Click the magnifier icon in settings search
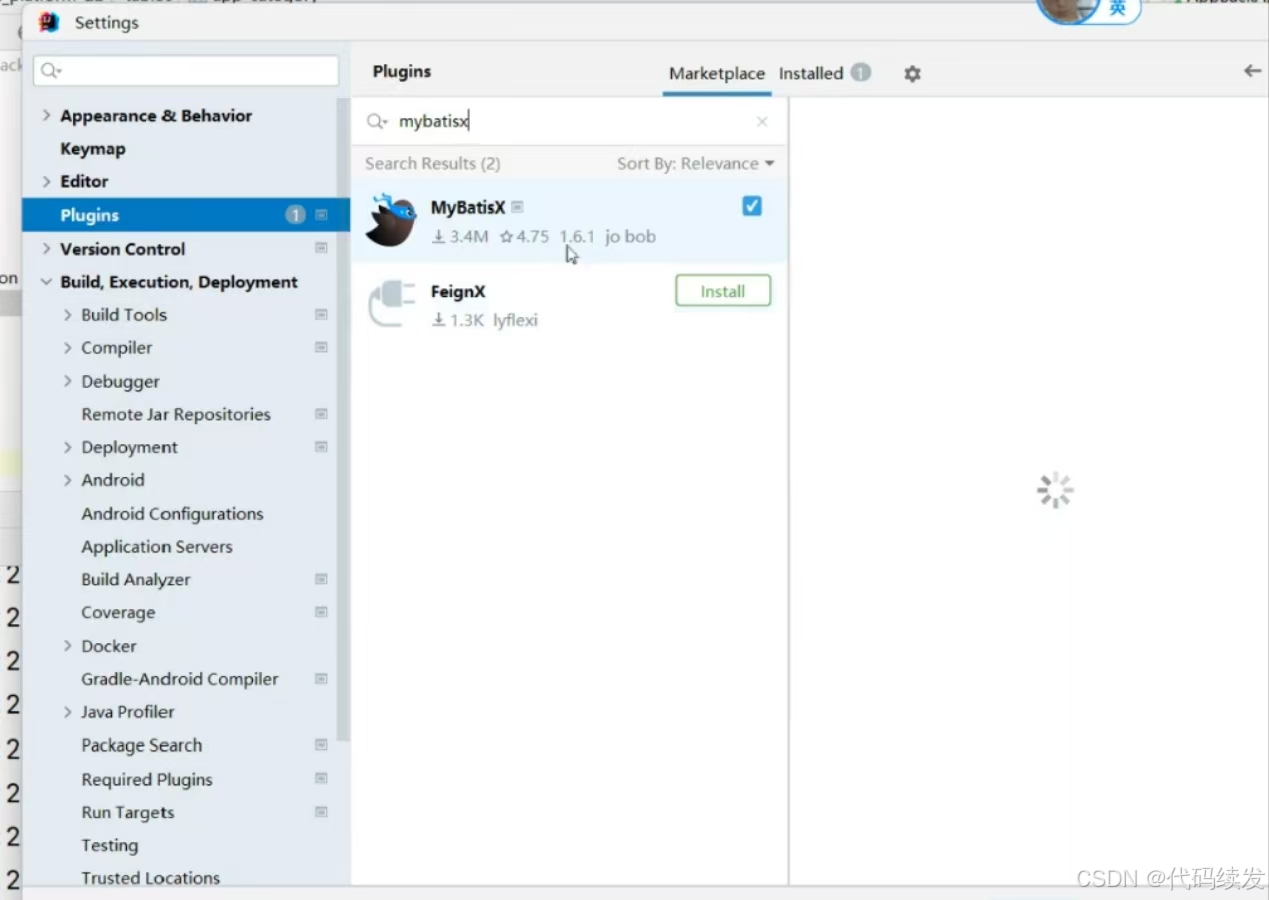 49,71
